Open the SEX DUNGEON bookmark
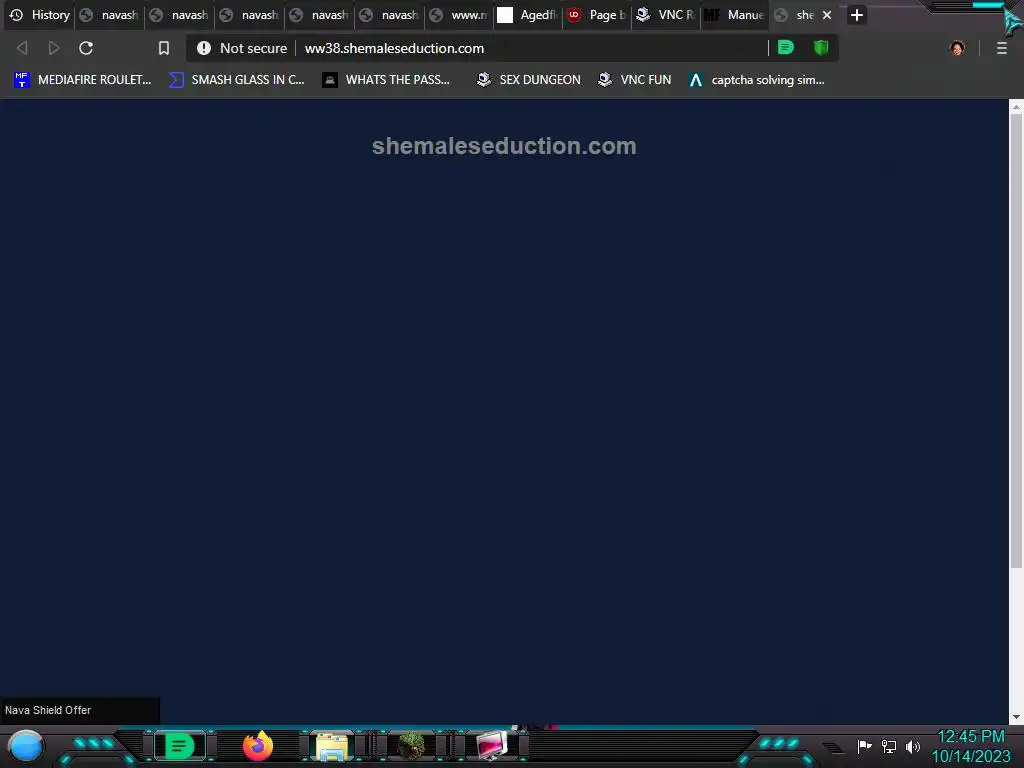Viewport: 1024px width, 768px height. (528, 80)
